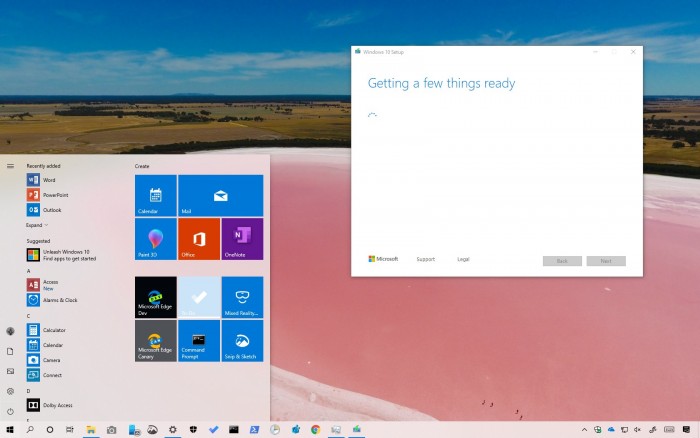This screenshot has height=438, width=700.
Task: Click the Back button in Setup window
Action: tap(562, 261)
